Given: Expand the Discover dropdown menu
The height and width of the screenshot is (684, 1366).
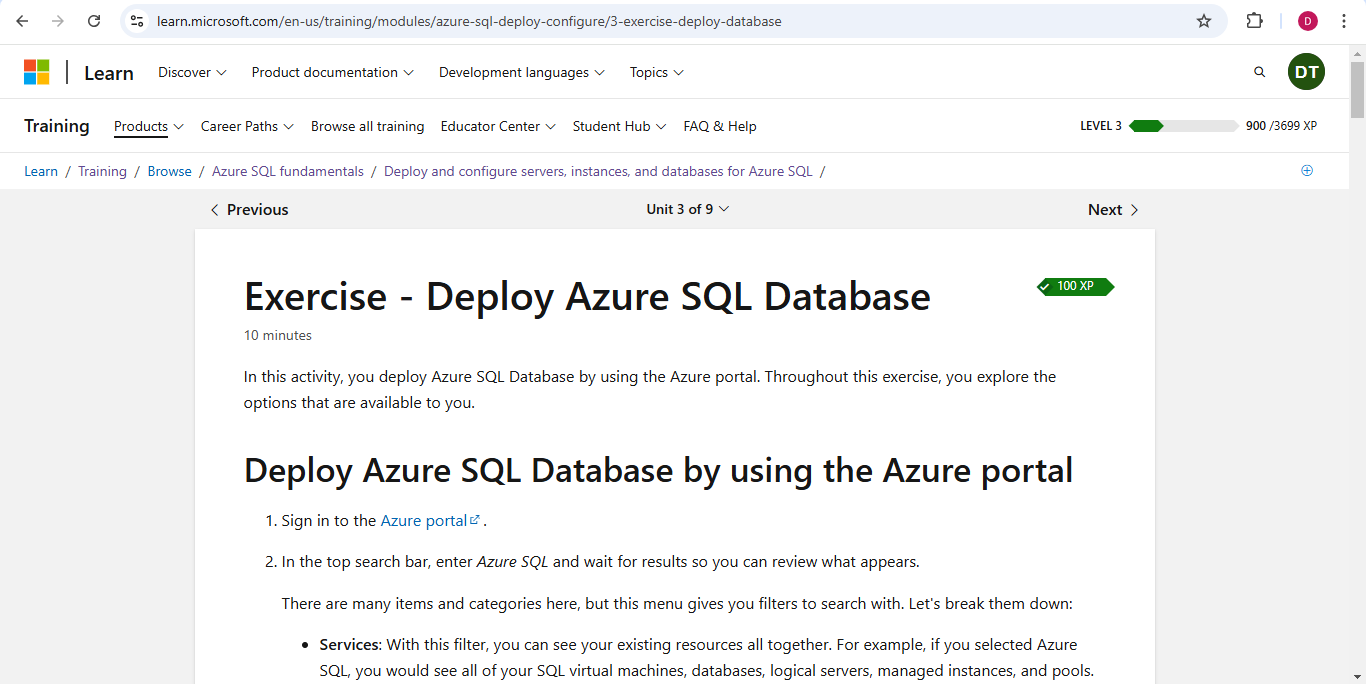Looking at the screenshot, I should 192,72.
